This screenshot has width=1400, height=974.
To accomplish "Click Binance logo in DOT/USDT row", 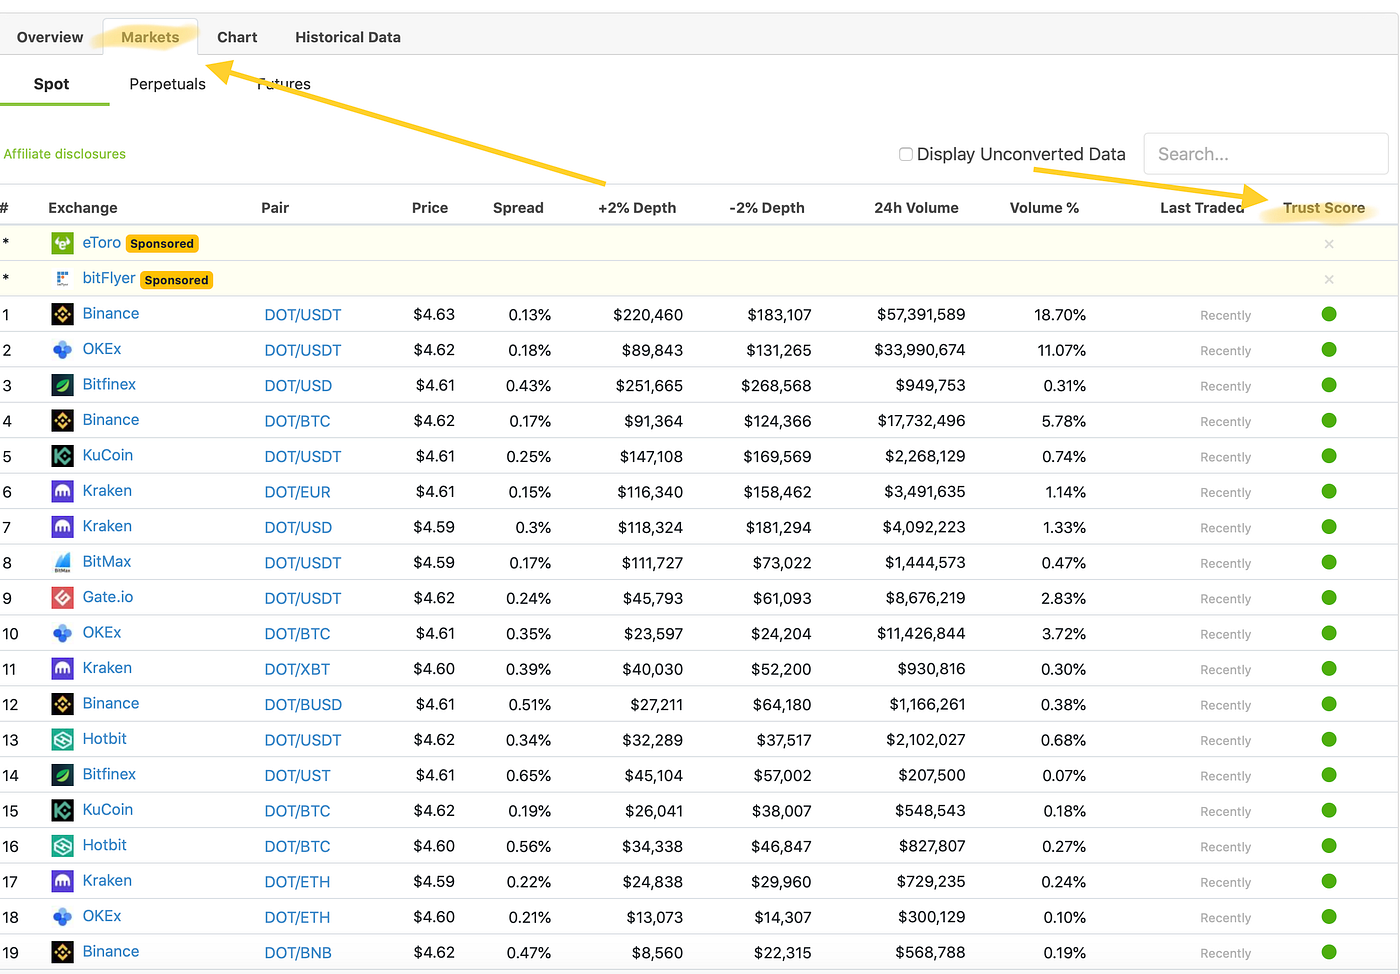I will click(x=62, y=314).
